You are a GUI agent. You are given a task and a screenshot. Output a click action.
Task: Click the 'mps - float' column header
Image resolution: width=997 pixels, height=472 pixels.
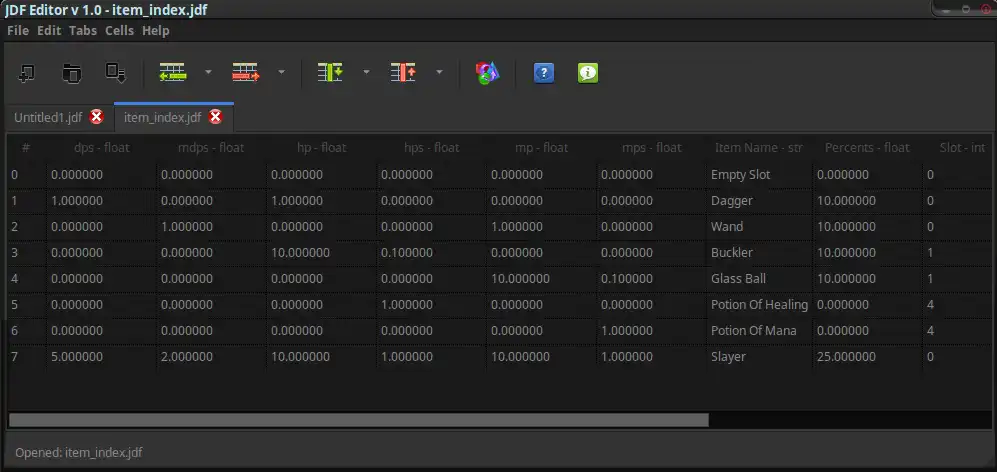tap(652, 148)
